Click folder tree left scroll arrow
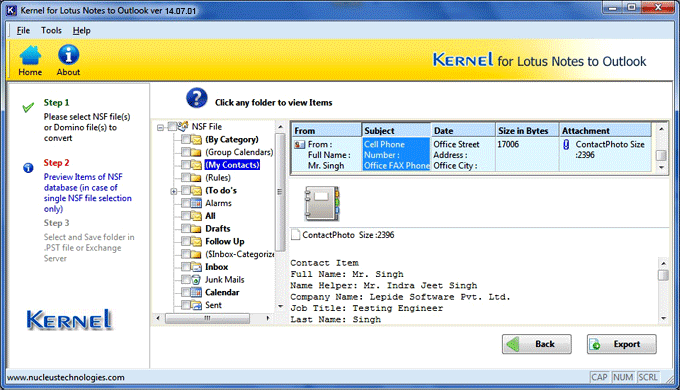The image size is (680, 390). 158,318
